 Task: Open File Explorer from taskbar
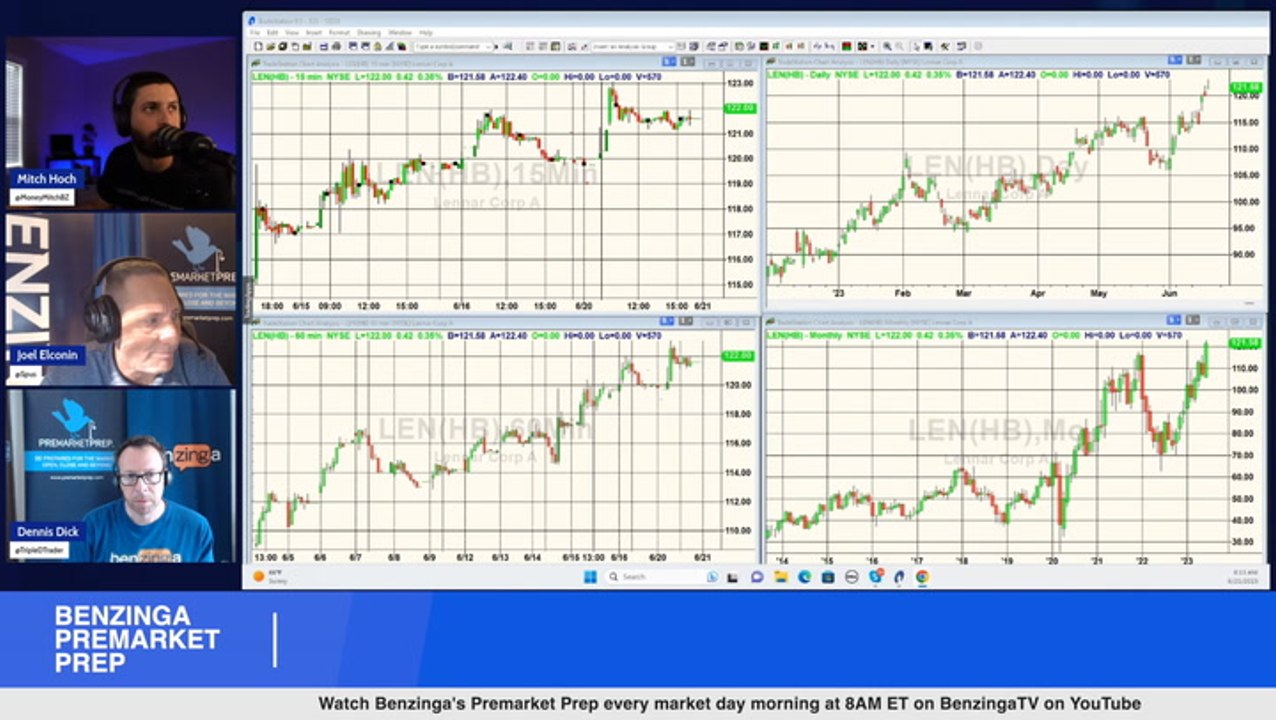pyautogui.click(x=781, y=577)
